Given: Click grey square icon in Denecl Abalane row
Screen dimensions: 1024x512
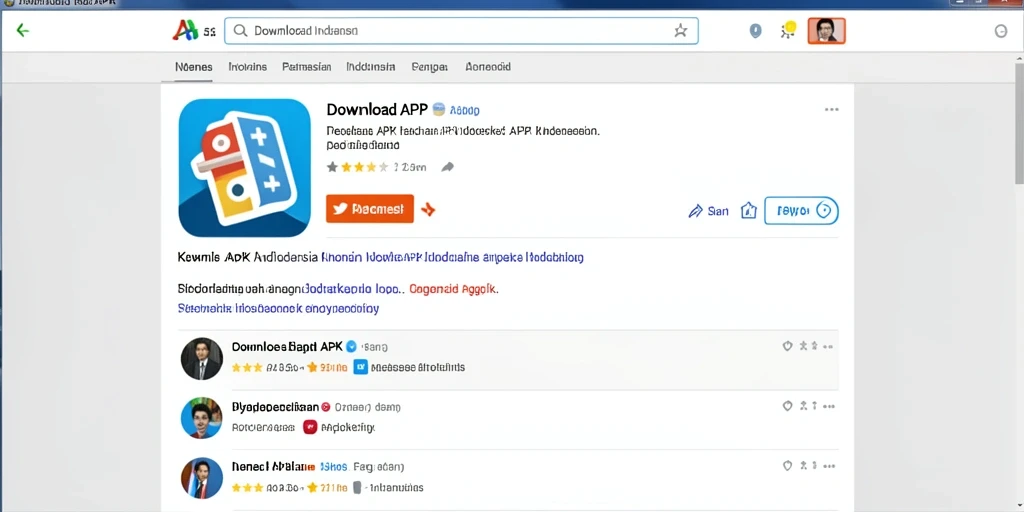Looking at the screenshot, I should [357, 487].
